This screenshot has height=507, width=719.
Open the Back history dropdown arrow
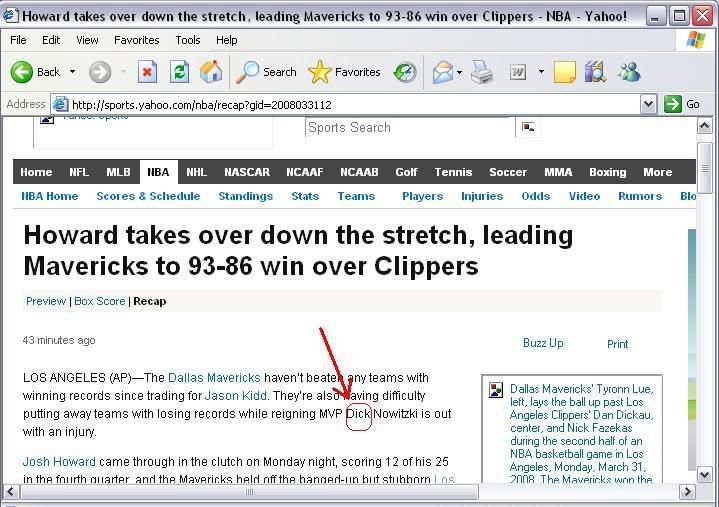point(72,72)
